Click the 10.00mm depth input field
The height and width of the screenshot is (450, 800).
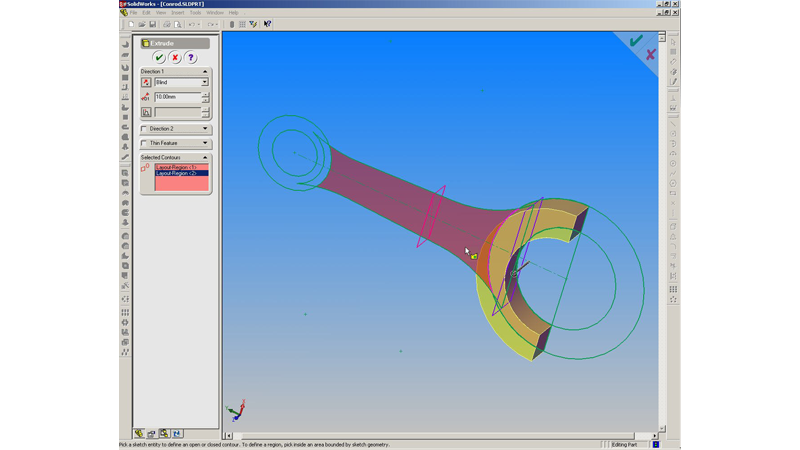[x=177, y=97]
